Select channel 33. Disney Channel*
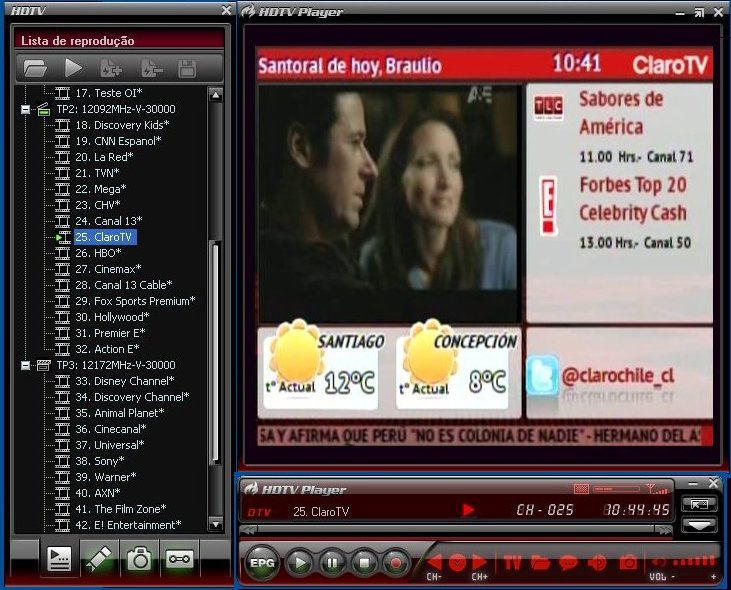The height and width of the screenshot is (590, 731). 124,381
